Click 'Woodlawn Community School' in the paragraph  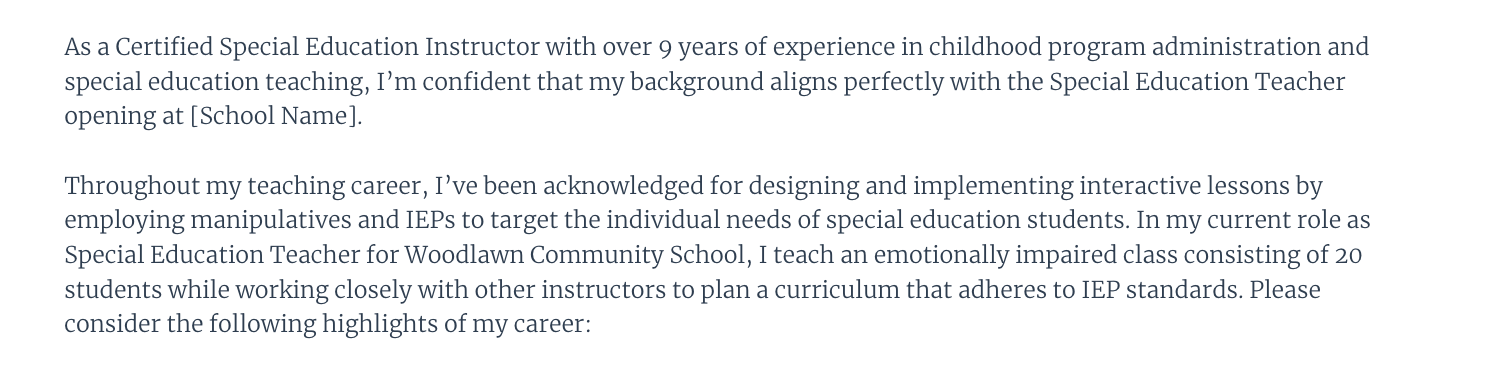(x=551, y=256)
